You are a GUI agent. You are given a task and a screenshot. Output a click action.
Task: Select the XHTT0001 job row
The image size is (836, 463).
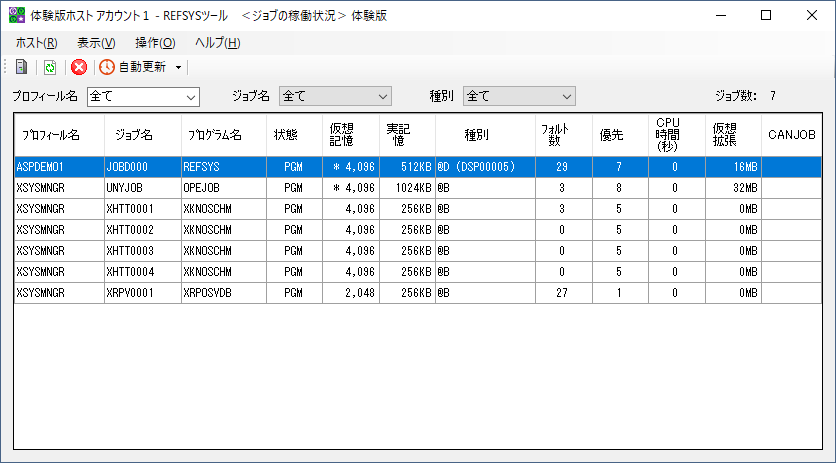coord(417,209)
